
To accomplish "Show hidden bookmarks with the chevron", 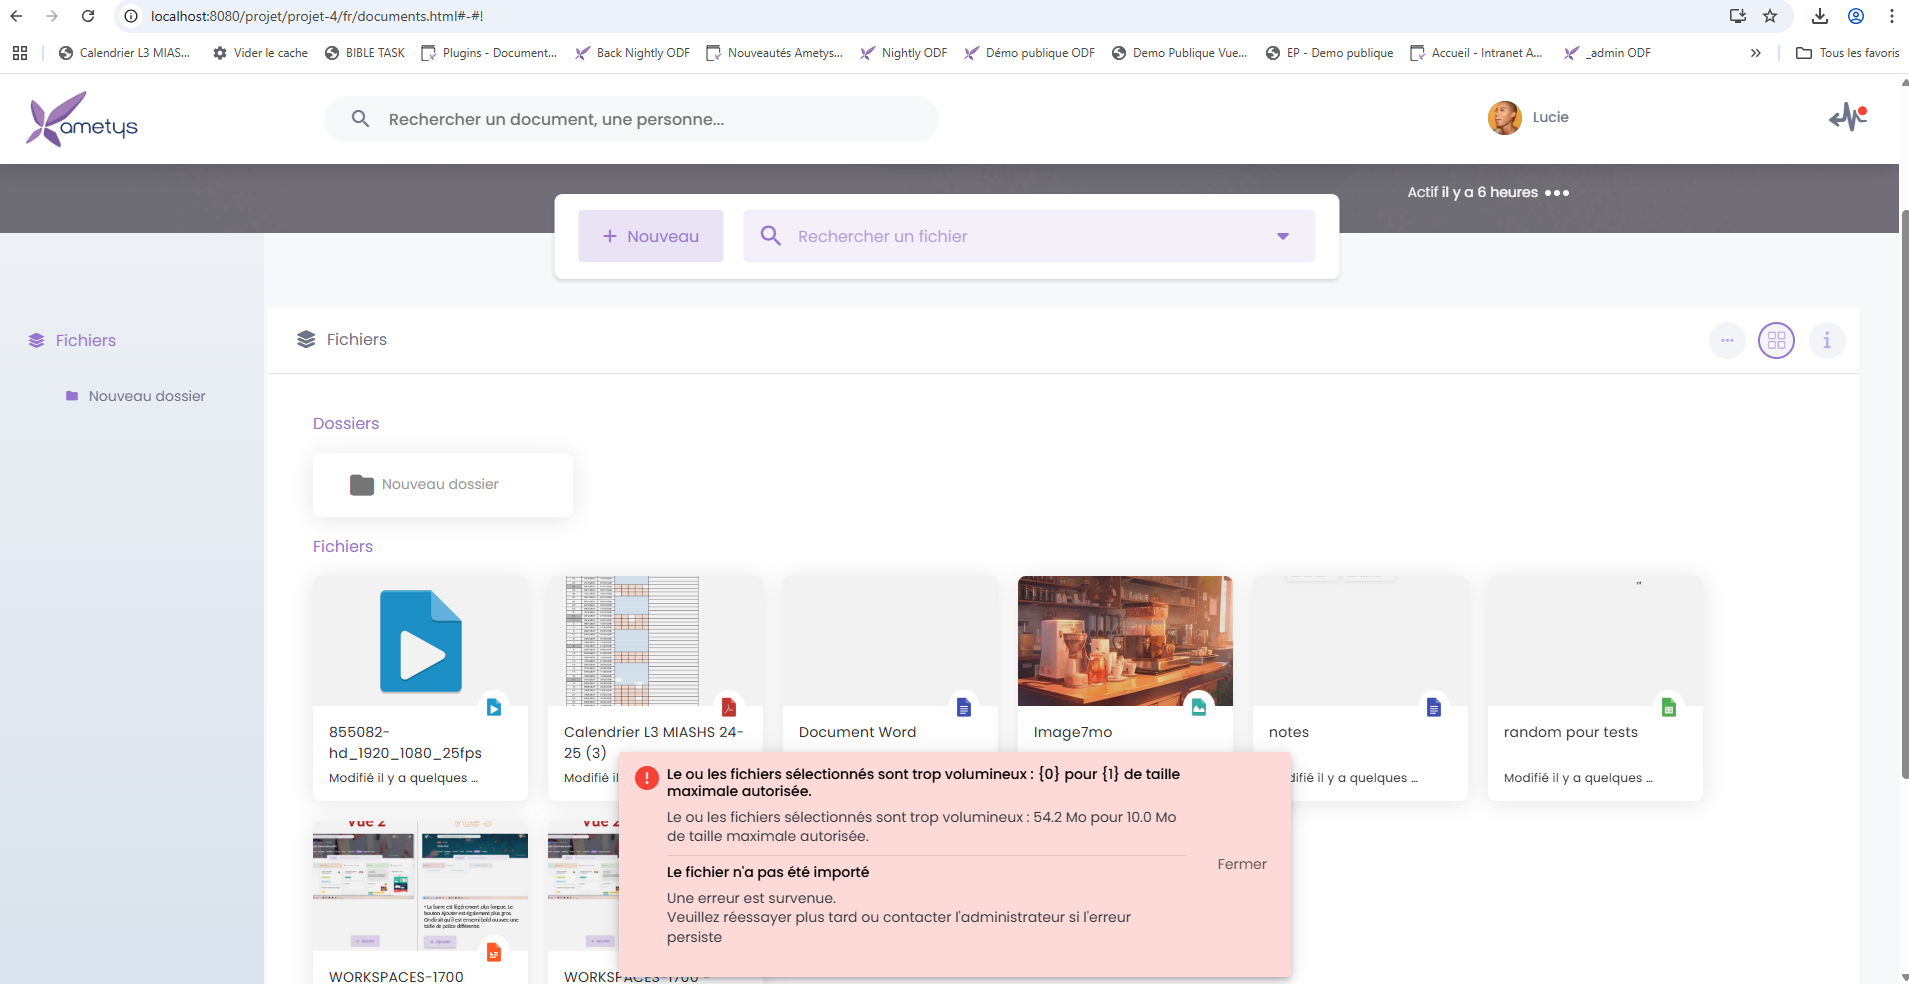I will coord(1755,53).
